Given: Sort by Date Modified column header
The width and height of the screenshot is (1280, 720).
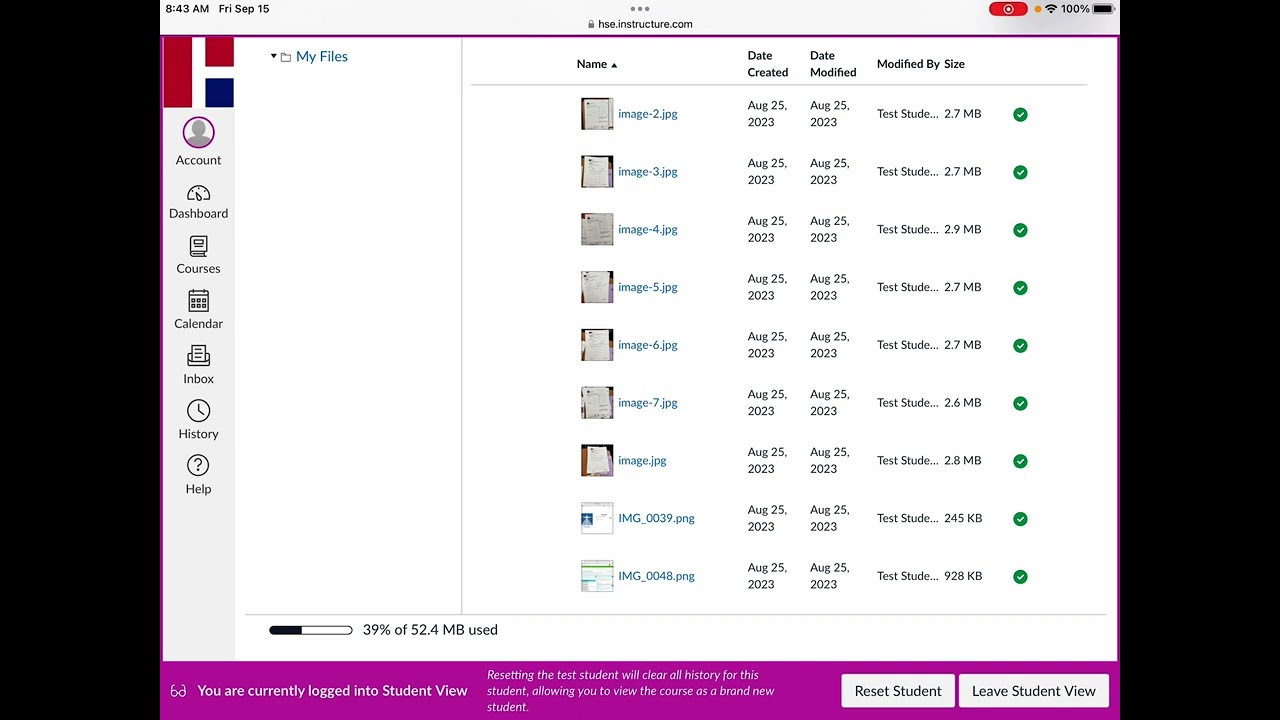Looking at the screenshot, I should (x=833, y=64).
